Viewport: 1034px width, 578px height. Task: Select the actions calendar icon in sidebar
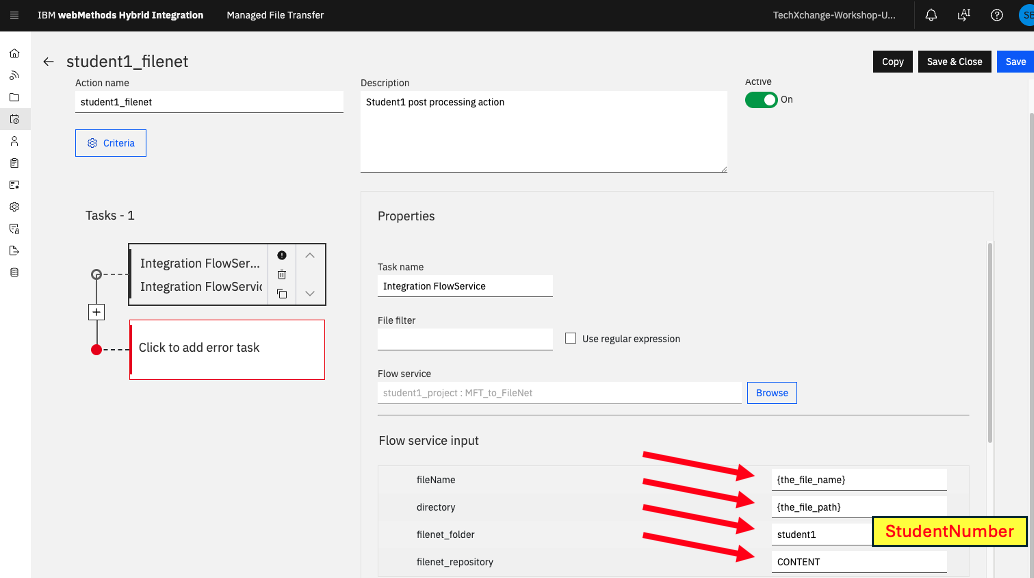(15, 119)
